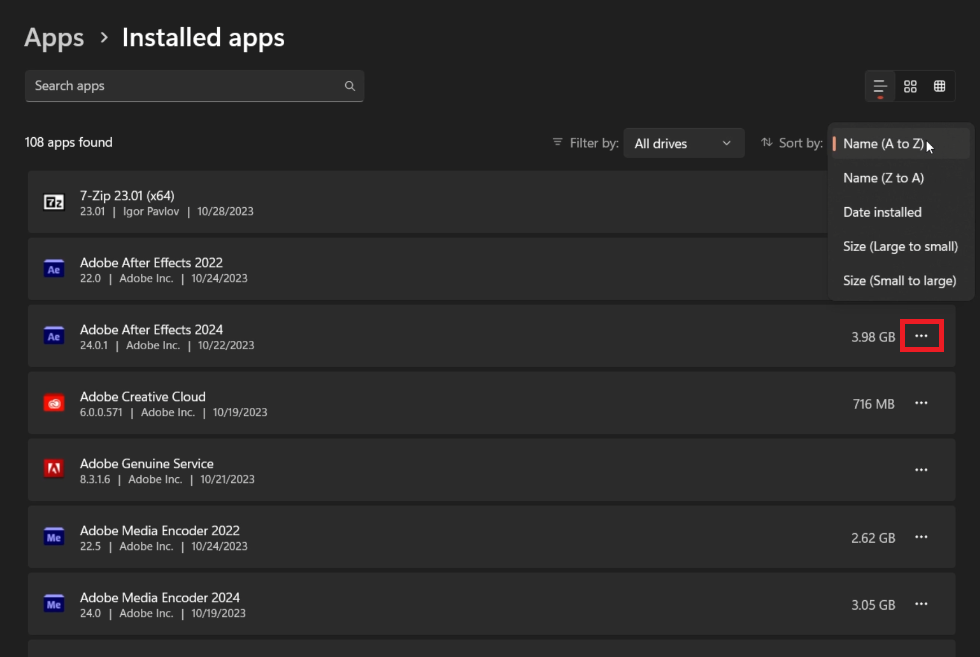The width and height of the screenshot is (980, 657).
Task: Select Adobe Media Encoder 2022 name
Action: pyautogui.click(x=160, y=530)
